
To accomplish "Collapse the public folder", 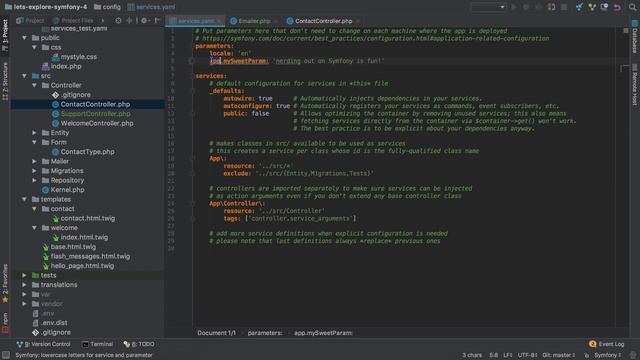I will tap(24, 38).
